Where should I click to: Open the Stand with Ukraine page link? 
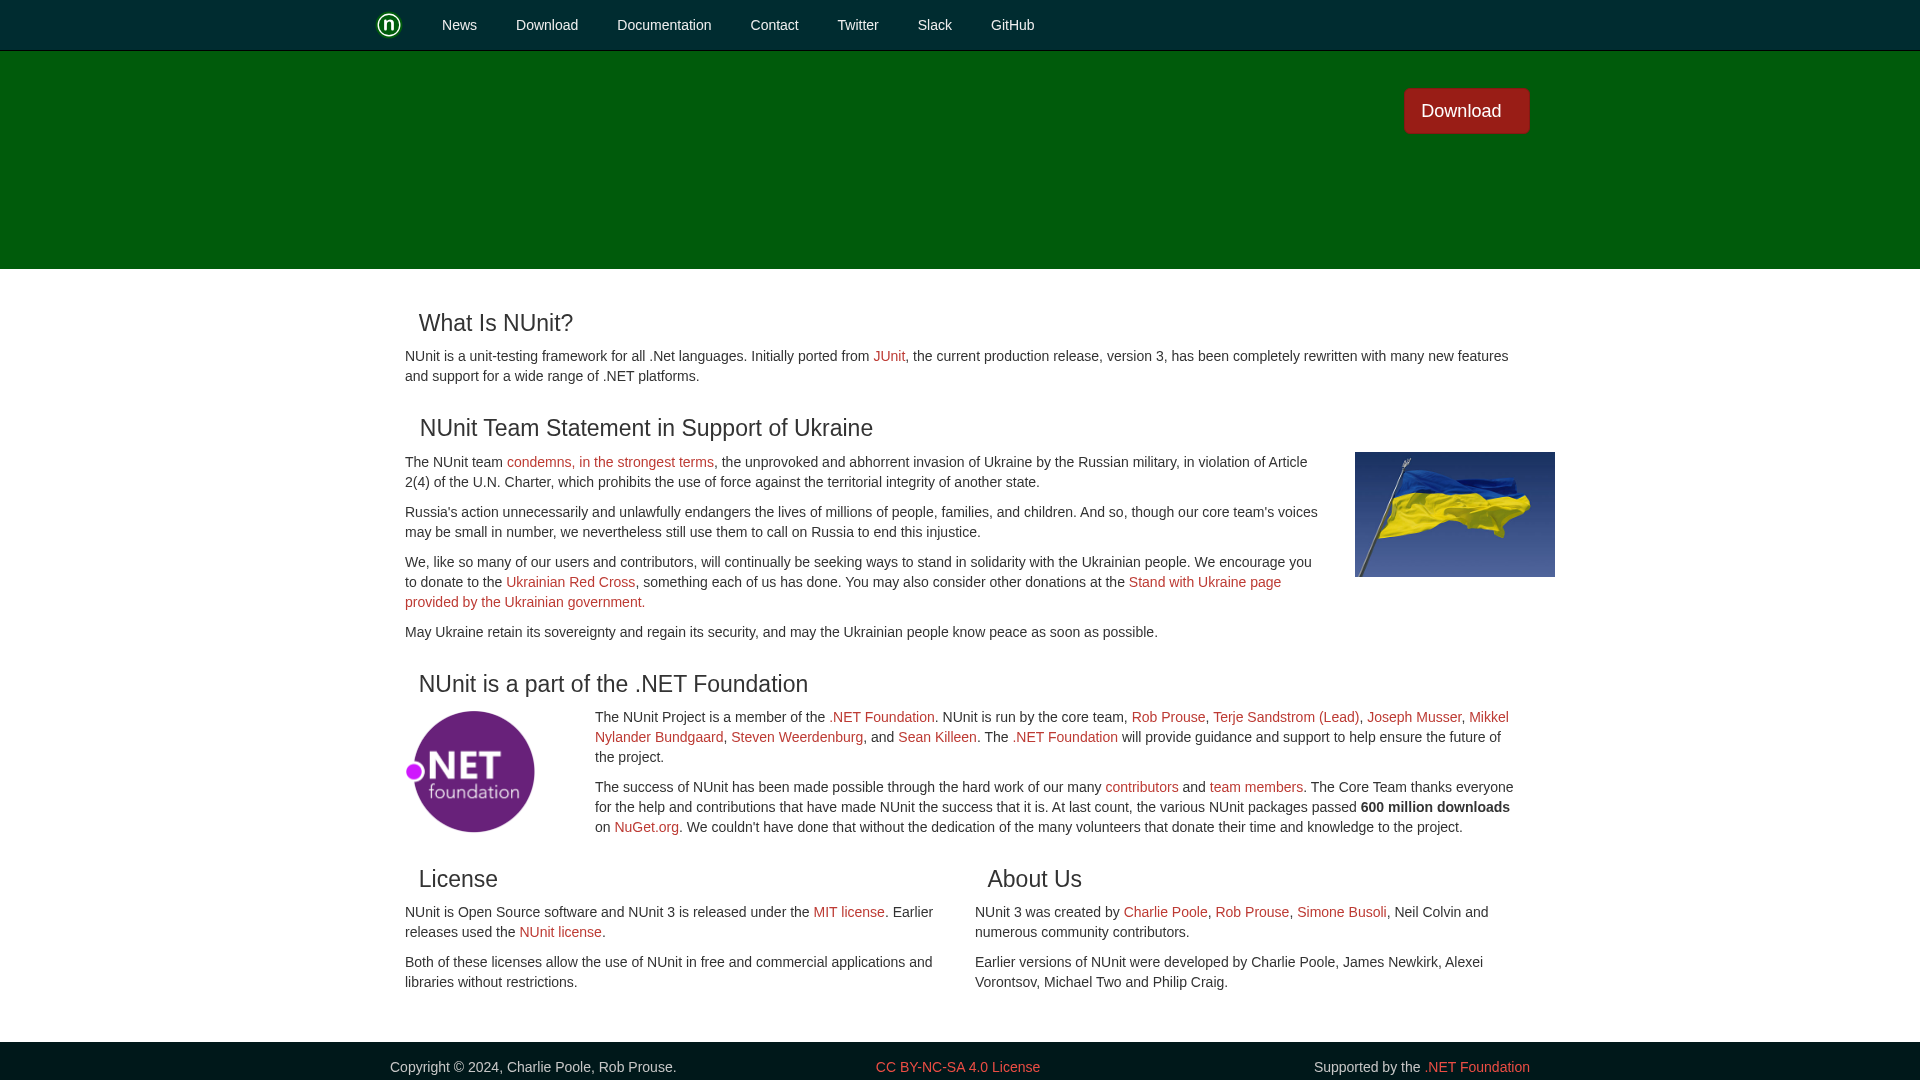click(1204, 582)
